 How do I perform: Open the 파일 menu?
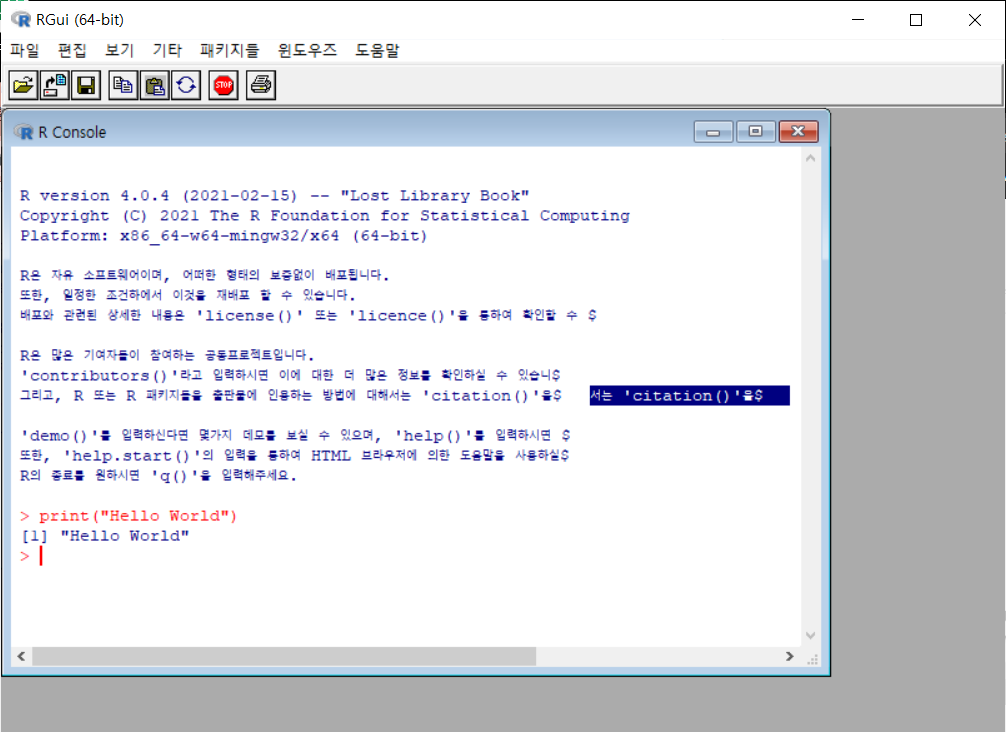[24, 50]
